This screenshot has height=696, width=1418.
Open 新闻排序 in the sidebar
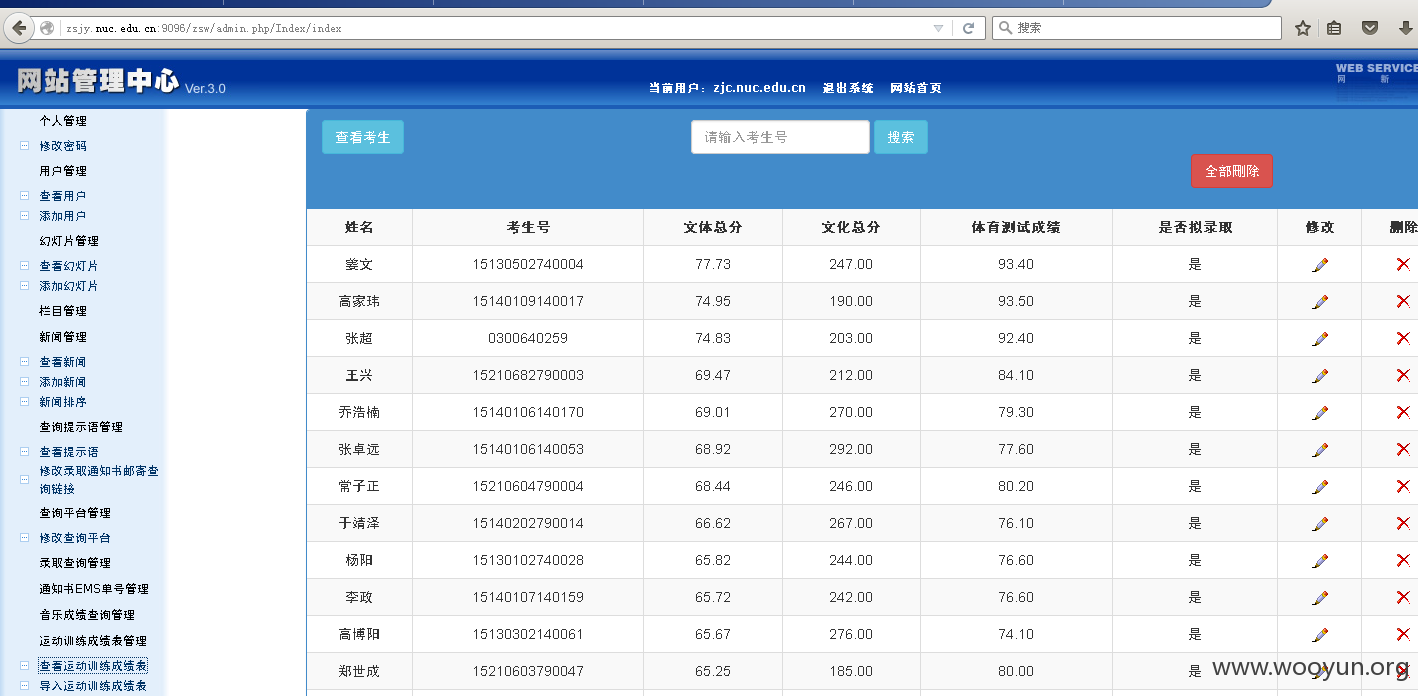(63, 402)
